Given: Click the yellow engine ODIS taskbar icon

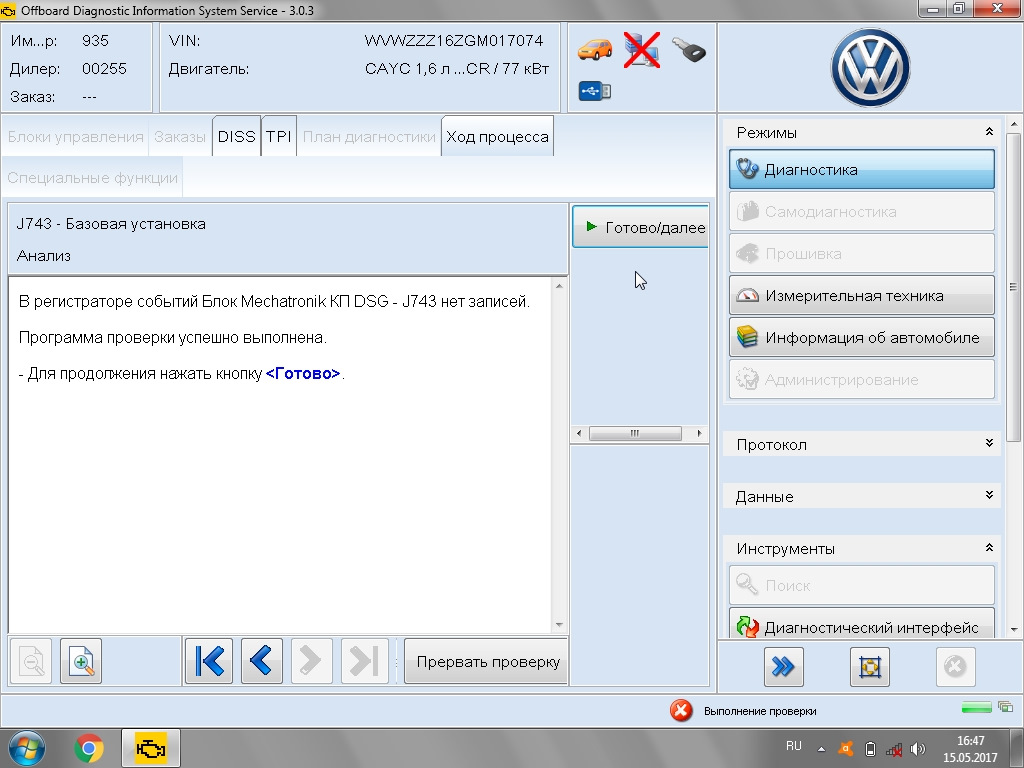Looking at the screenshot, I should click(151, 748).
